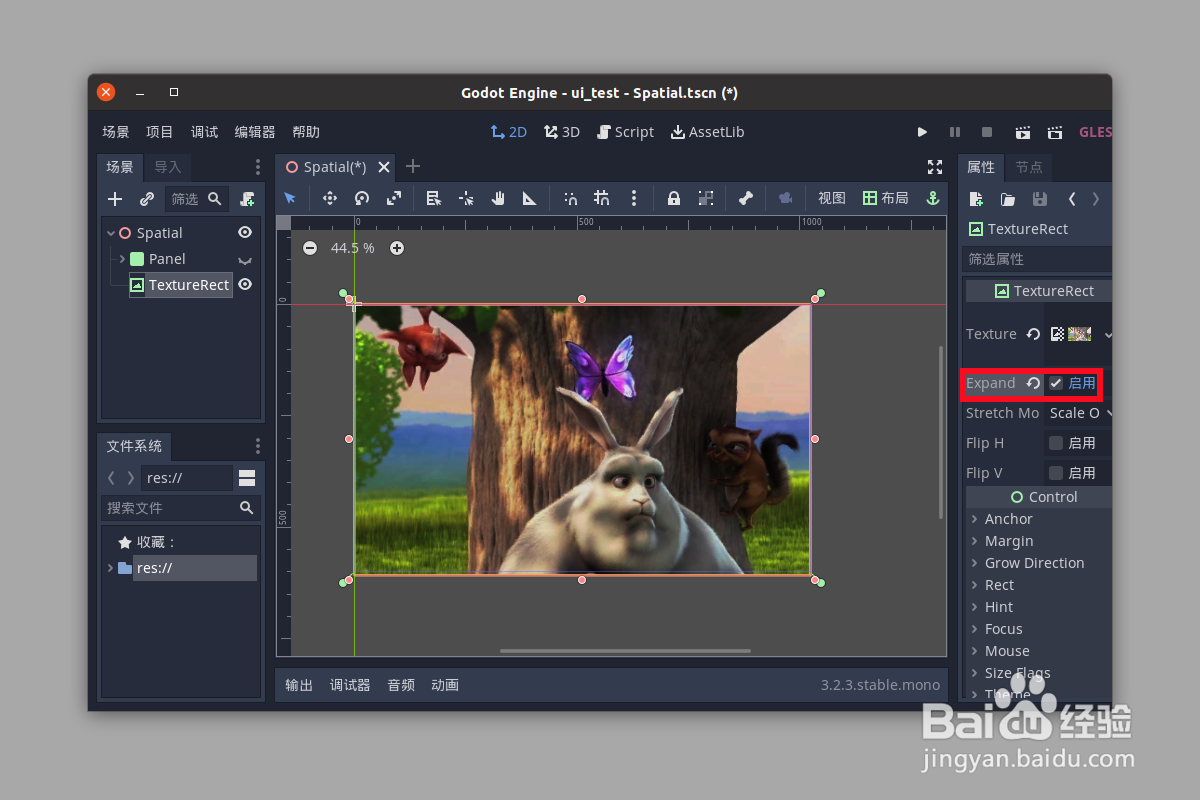Enable the Flip H checkbox

tap(1055, 443)
